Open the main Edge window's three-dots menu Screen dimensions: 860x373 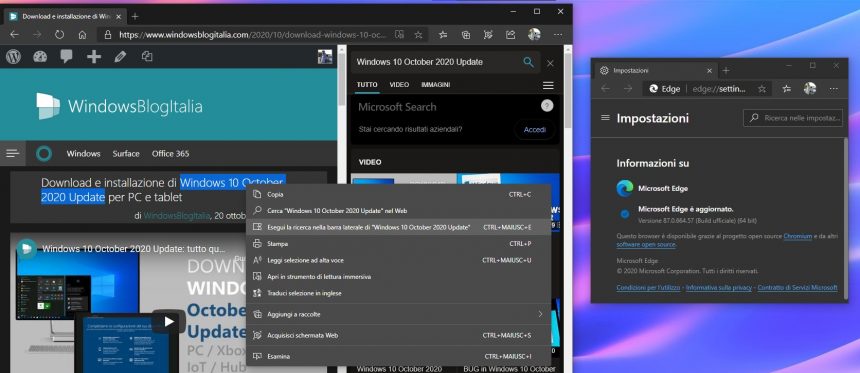tap(558, 35)
